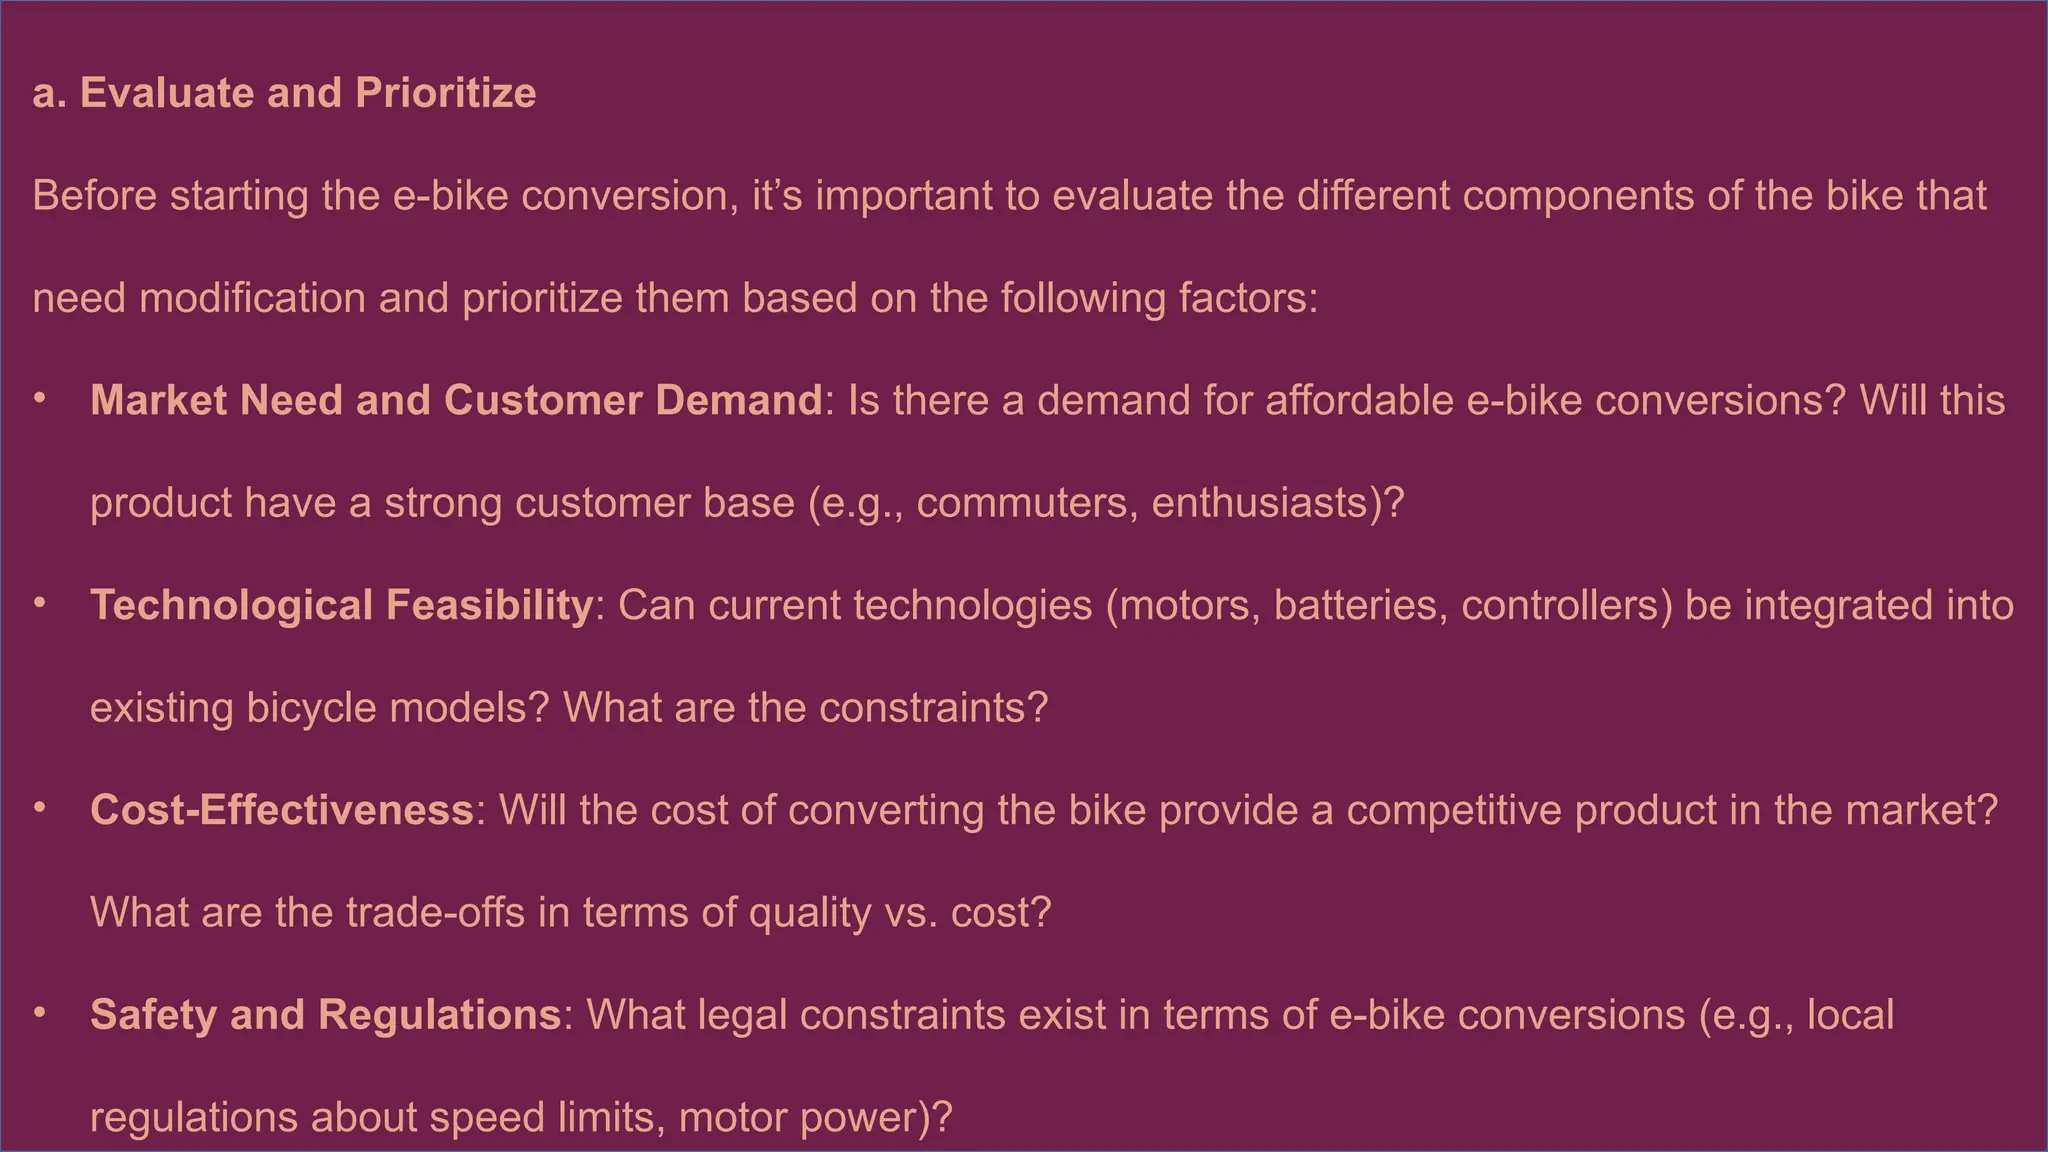This screenshot has width=2048, height=1152.
Task: Click the line "What are the trade-offs in terms"
Action: click(x=570, y=912)
